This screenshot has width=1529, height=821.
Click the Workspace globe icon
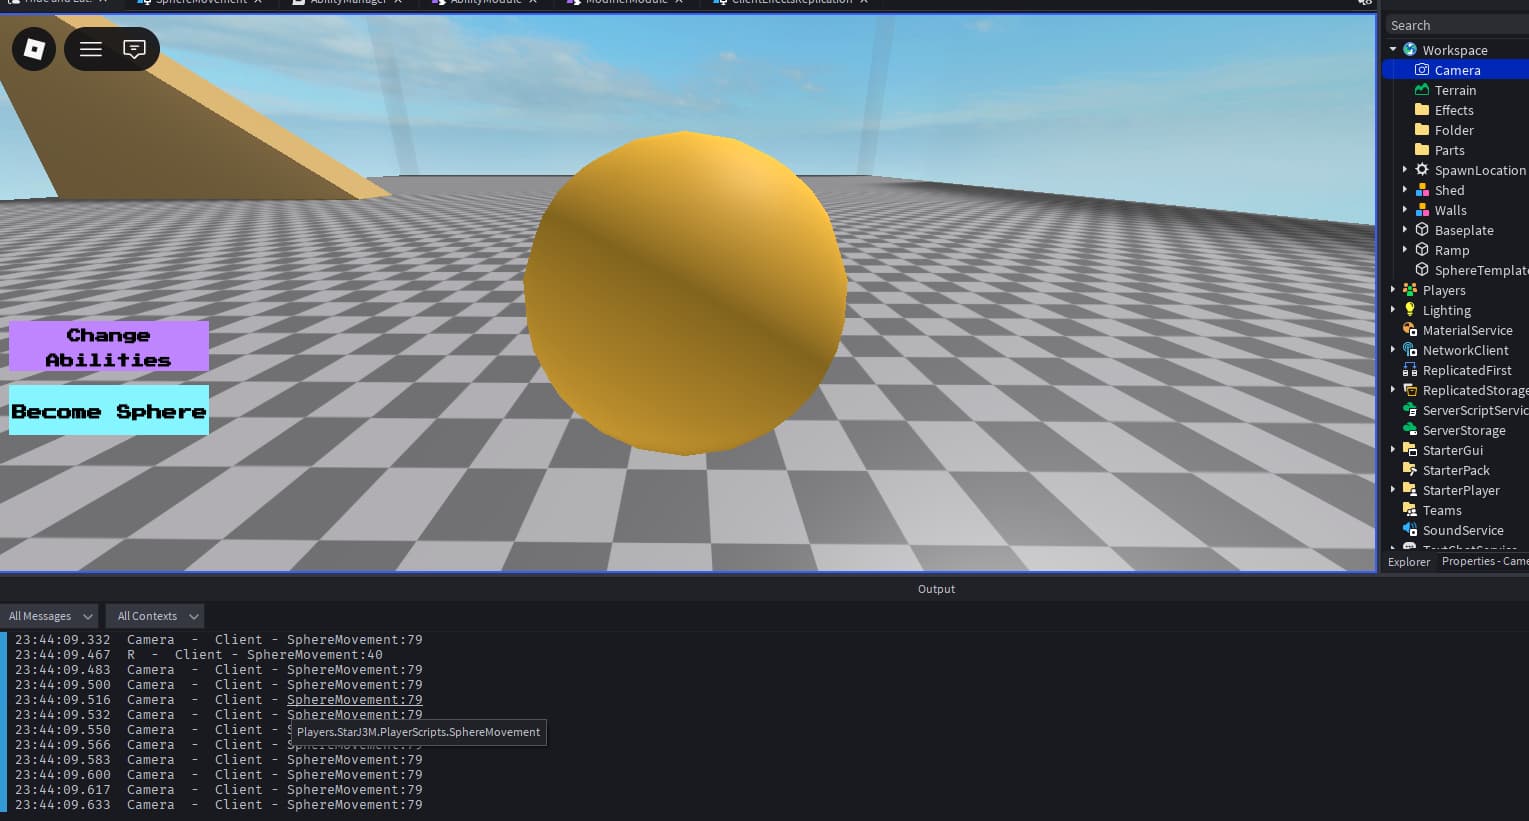(1410, 50)
